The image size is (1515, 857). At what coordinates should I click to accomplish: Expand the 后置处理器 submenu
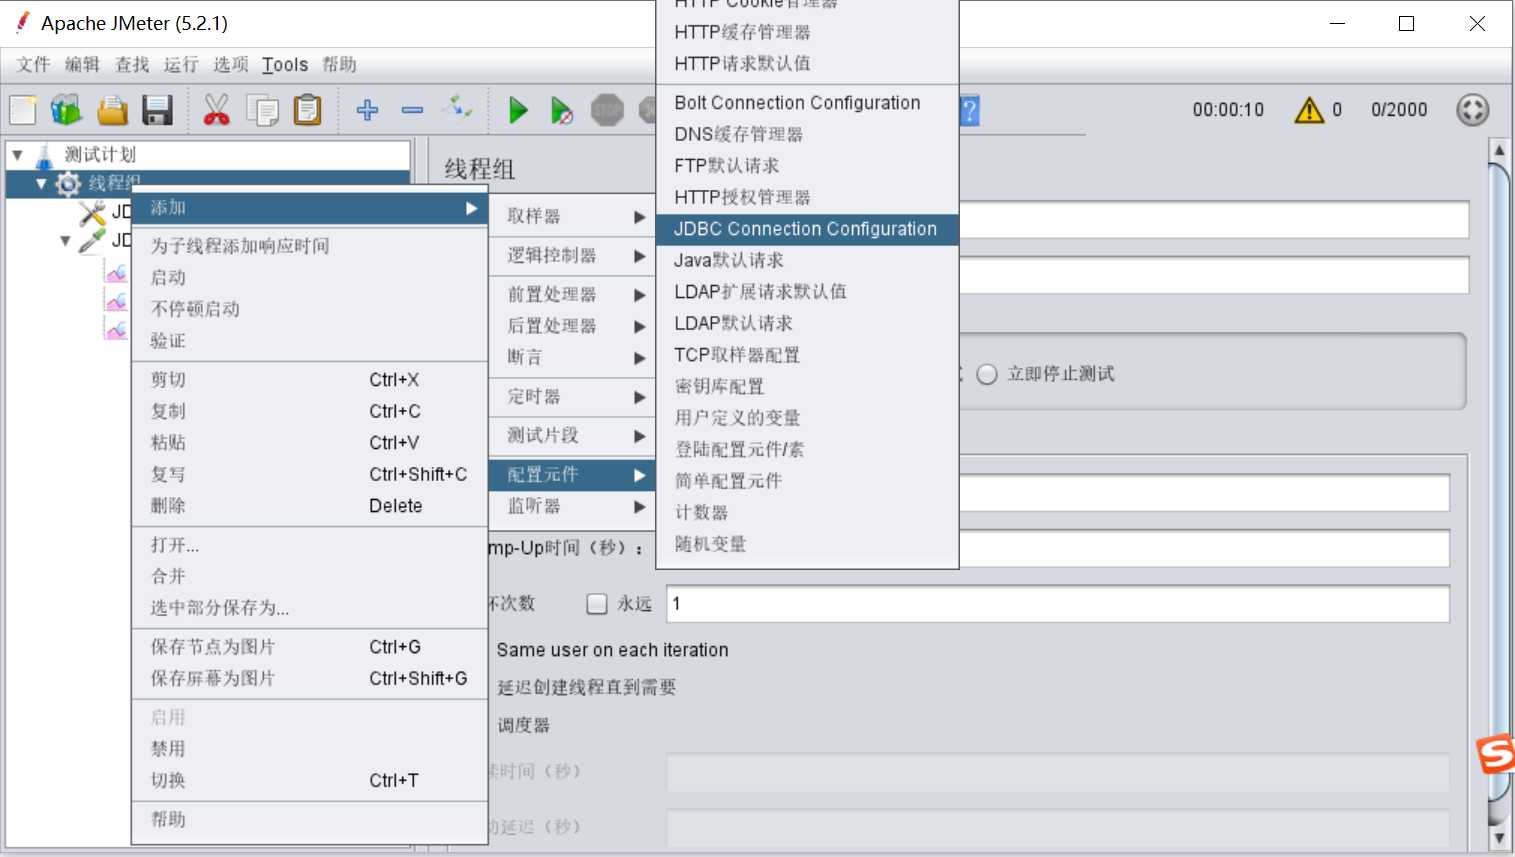pyautogui.click(x=572, y=326)
